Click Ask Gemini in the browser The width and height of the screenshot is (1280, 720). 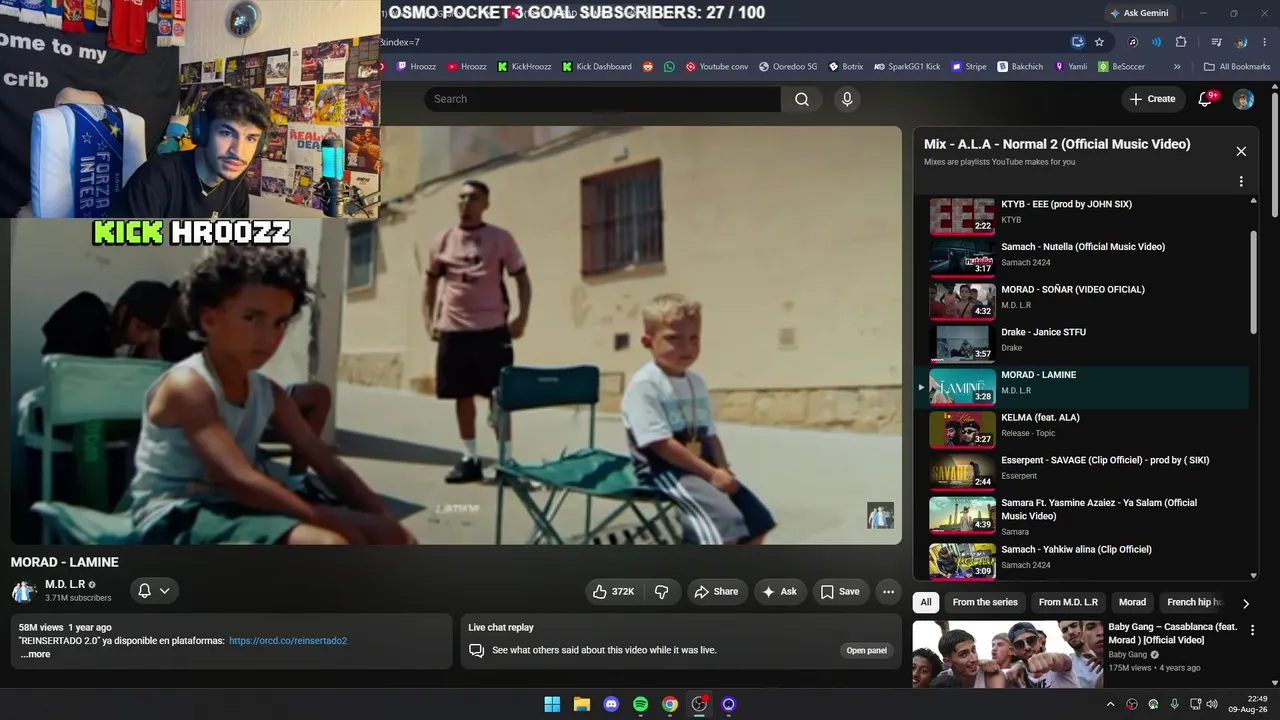click(1138, 13)
